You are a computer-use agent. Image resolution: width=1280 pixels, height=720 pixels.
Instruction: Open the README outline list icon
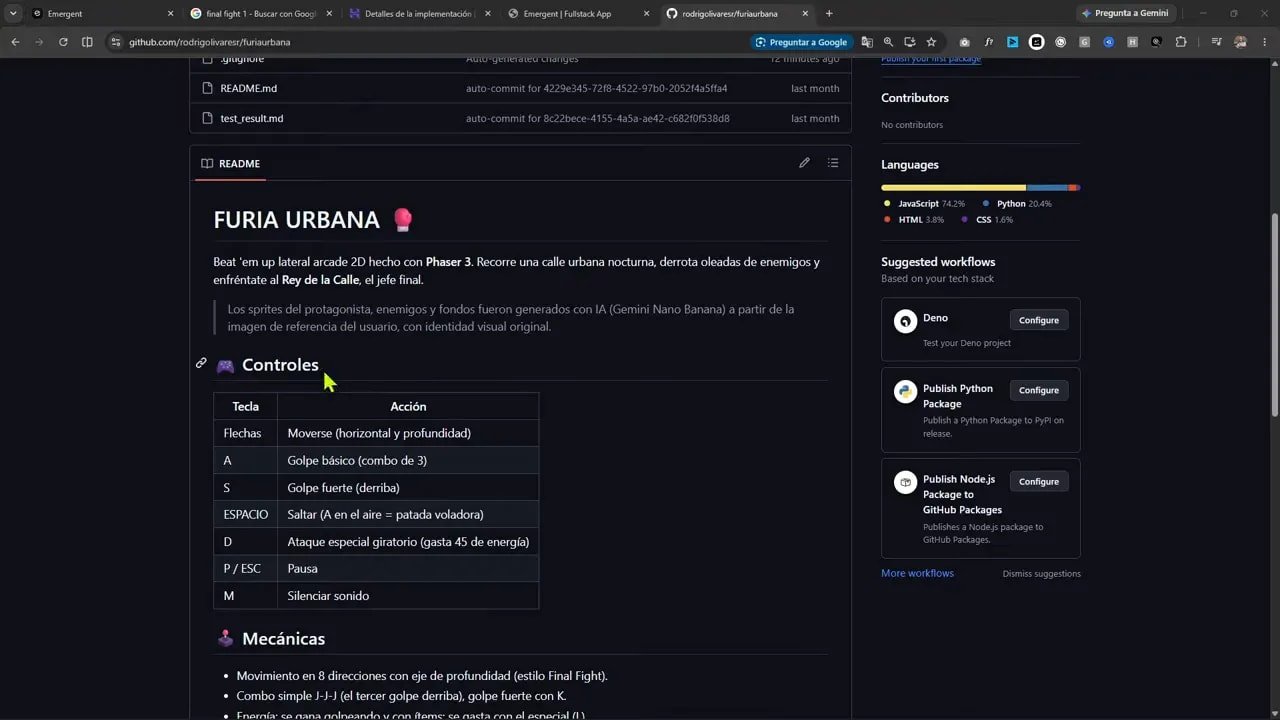click(833, 163)
